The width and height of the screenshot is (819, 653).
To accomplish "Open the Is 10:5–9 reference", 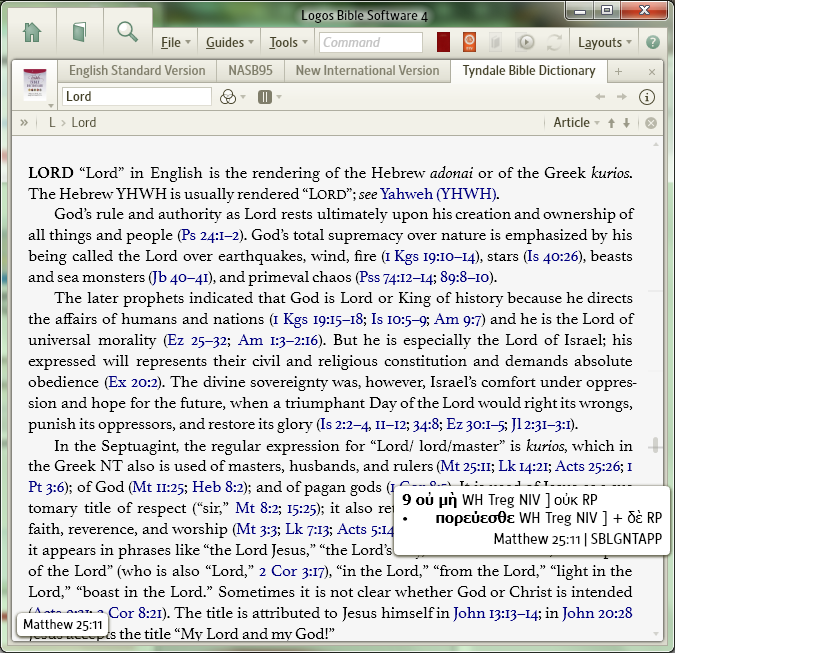I will pyautogui.click(x=400, y=319).
